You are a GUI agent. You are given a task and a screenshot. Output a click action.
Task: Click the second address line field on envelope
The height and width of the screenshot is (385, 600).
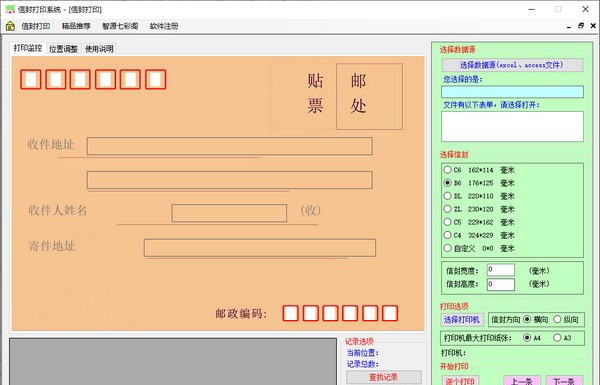[x=230, y=180]
